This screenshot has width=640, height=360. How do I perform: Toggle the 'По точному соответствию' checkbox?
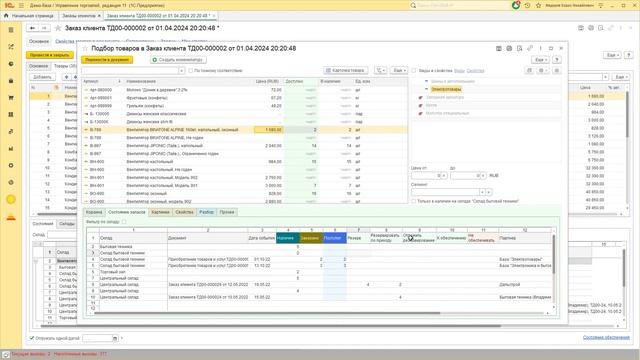pyautogui.click(x=191, y=71)
